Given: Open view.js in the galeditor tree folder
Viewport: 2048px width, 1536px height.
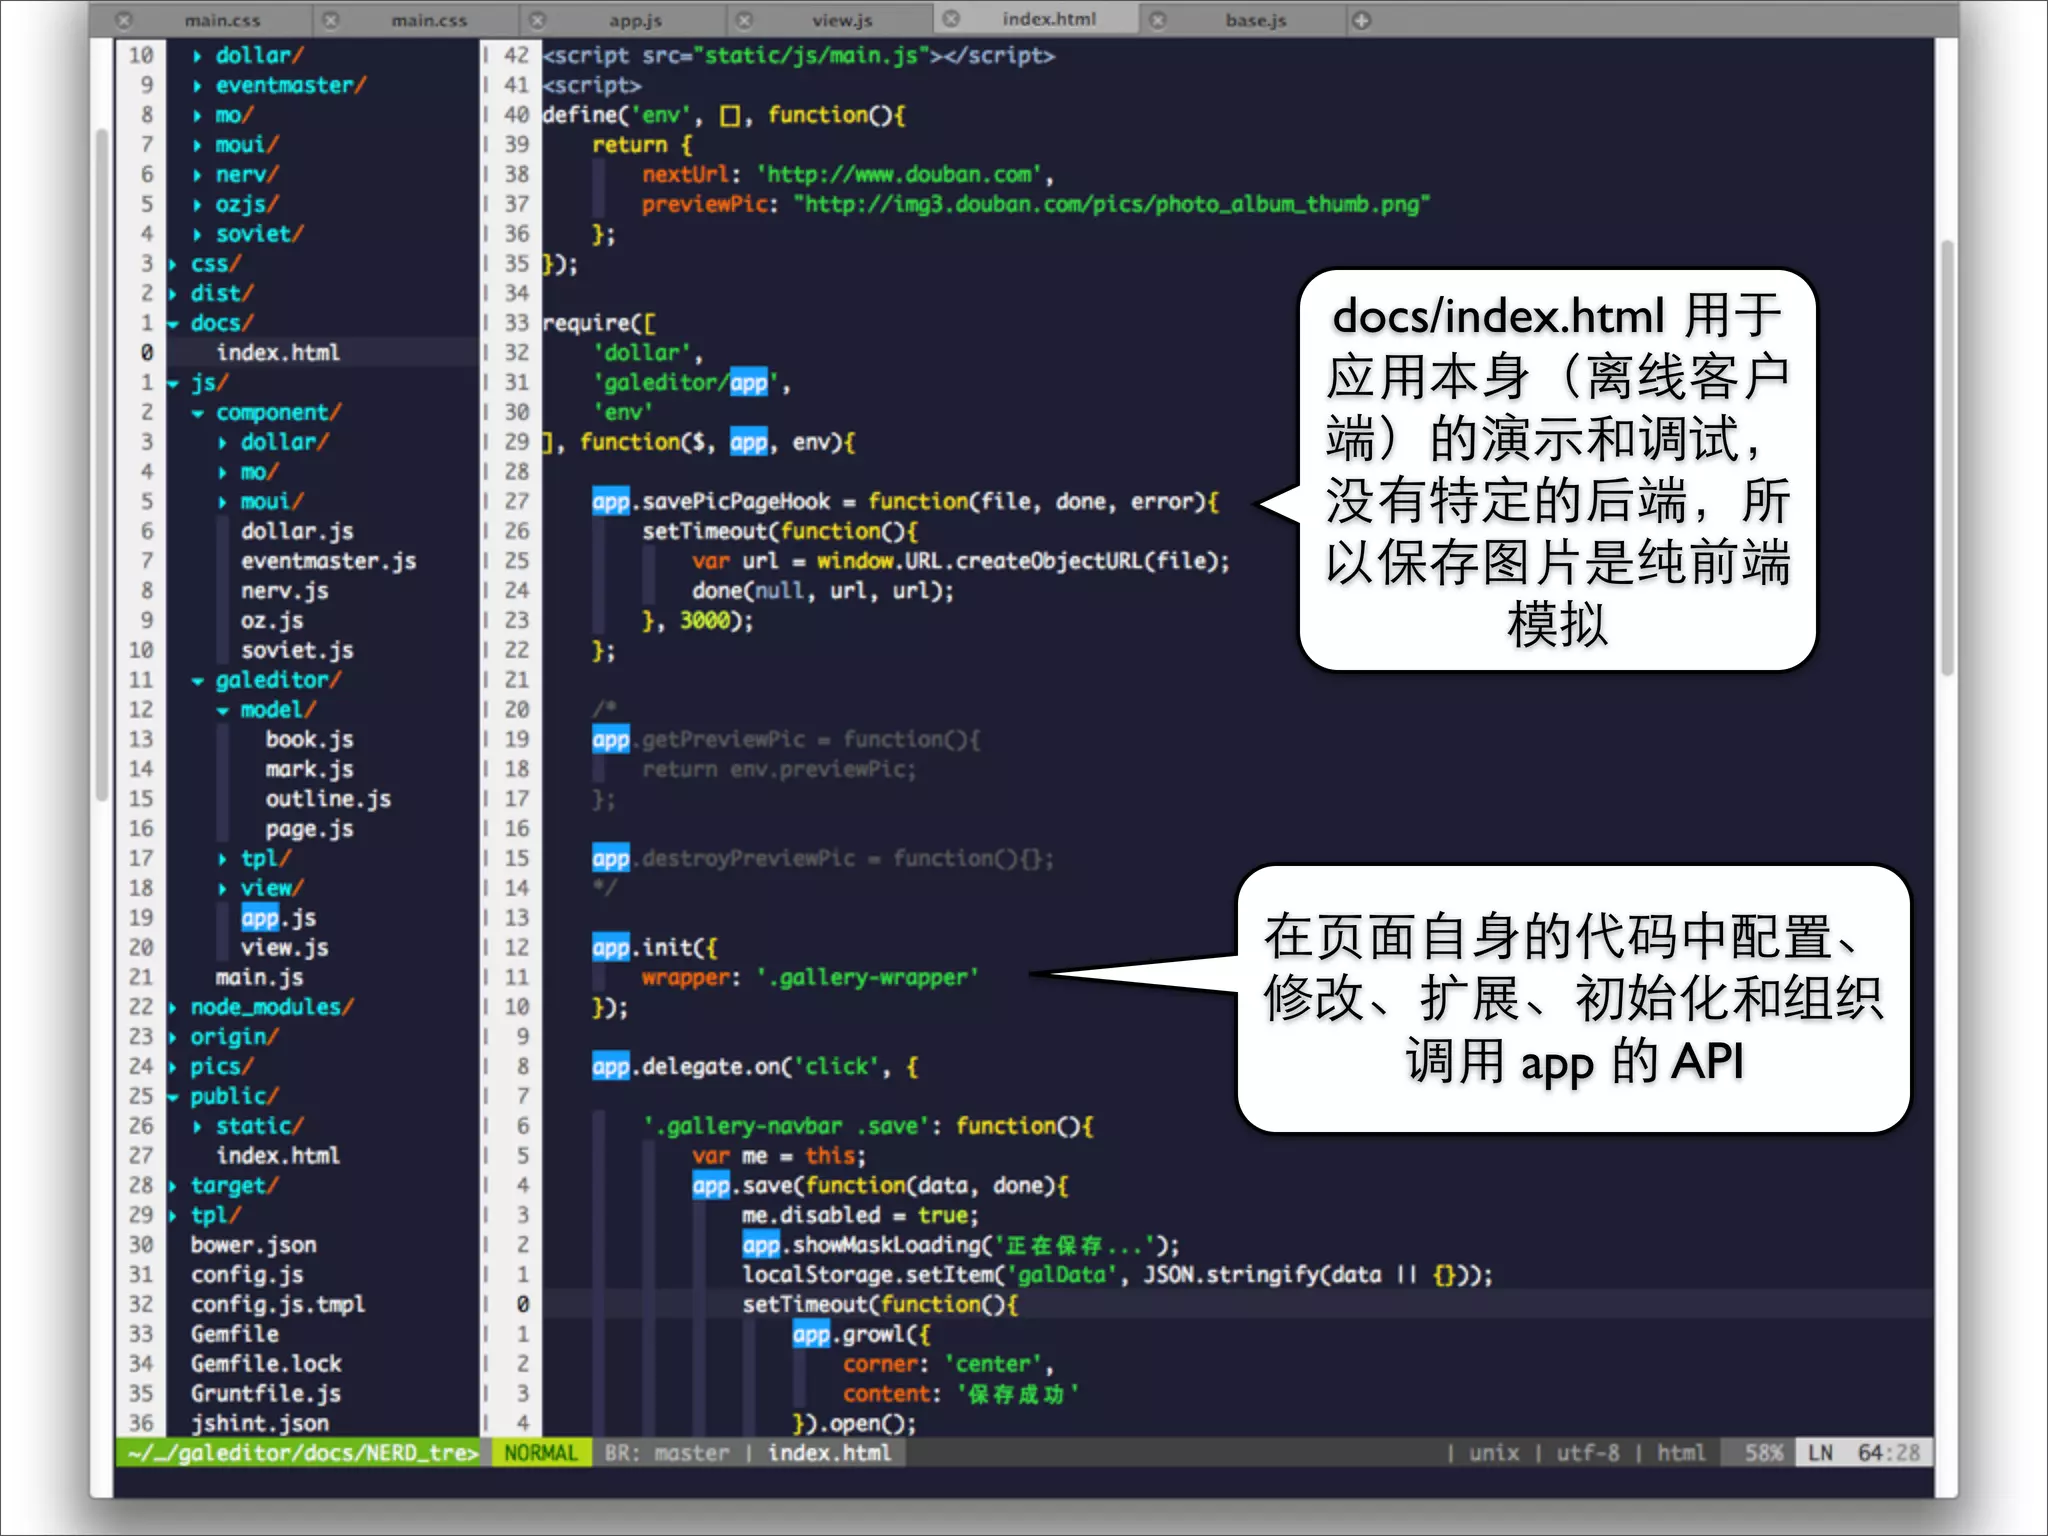Looking at the screenshot, I should (284, 948).
